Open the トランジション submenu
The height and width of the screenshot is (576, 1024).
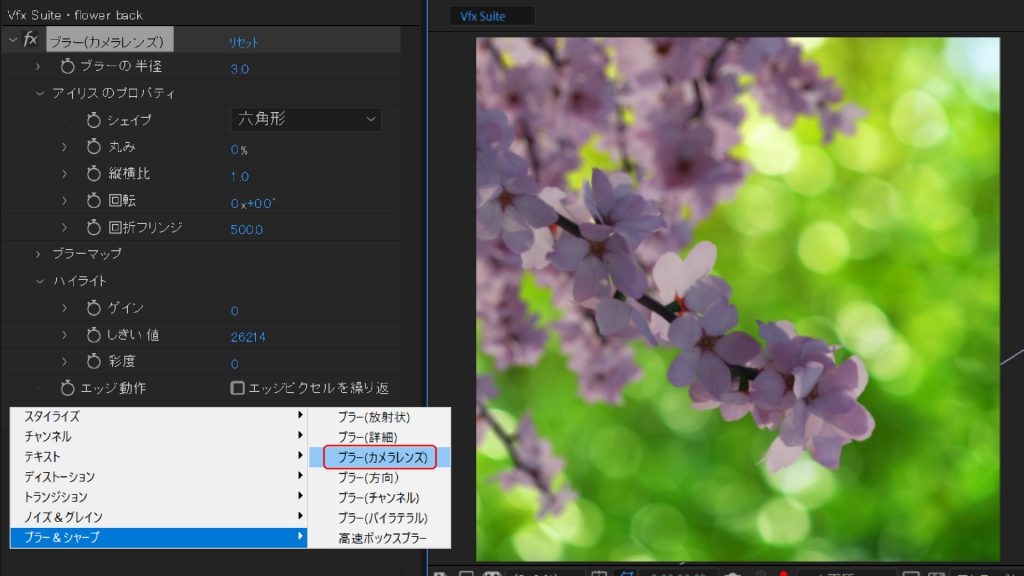[x=159, y=497]
